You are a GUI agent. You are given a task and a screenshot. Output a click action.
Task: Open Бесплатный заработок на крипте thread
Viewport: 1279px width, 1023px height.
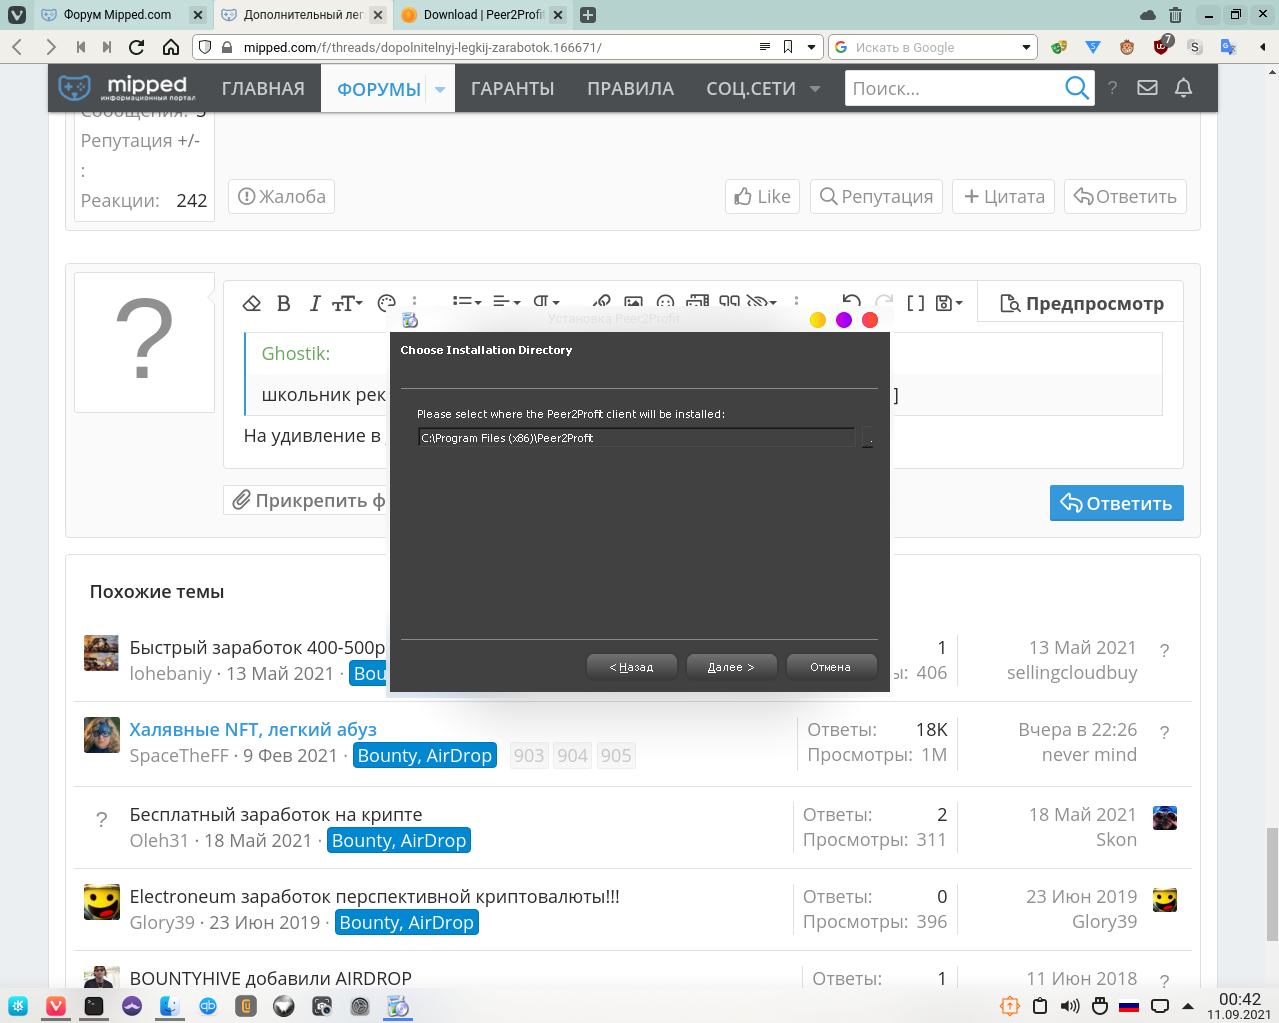tap(276, 814)
